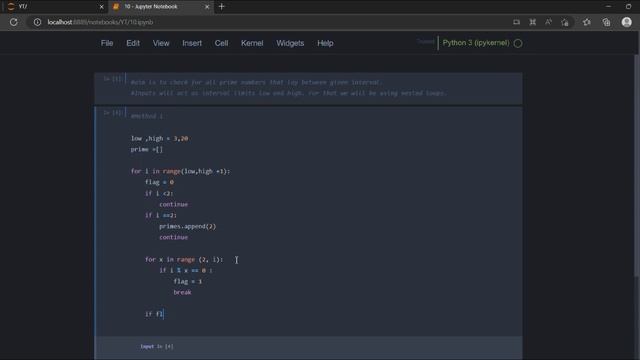The image size is (640, 360).
Task: Place cursor on 'low ,high = 3,20' line
Action: [x=159, y=138]
